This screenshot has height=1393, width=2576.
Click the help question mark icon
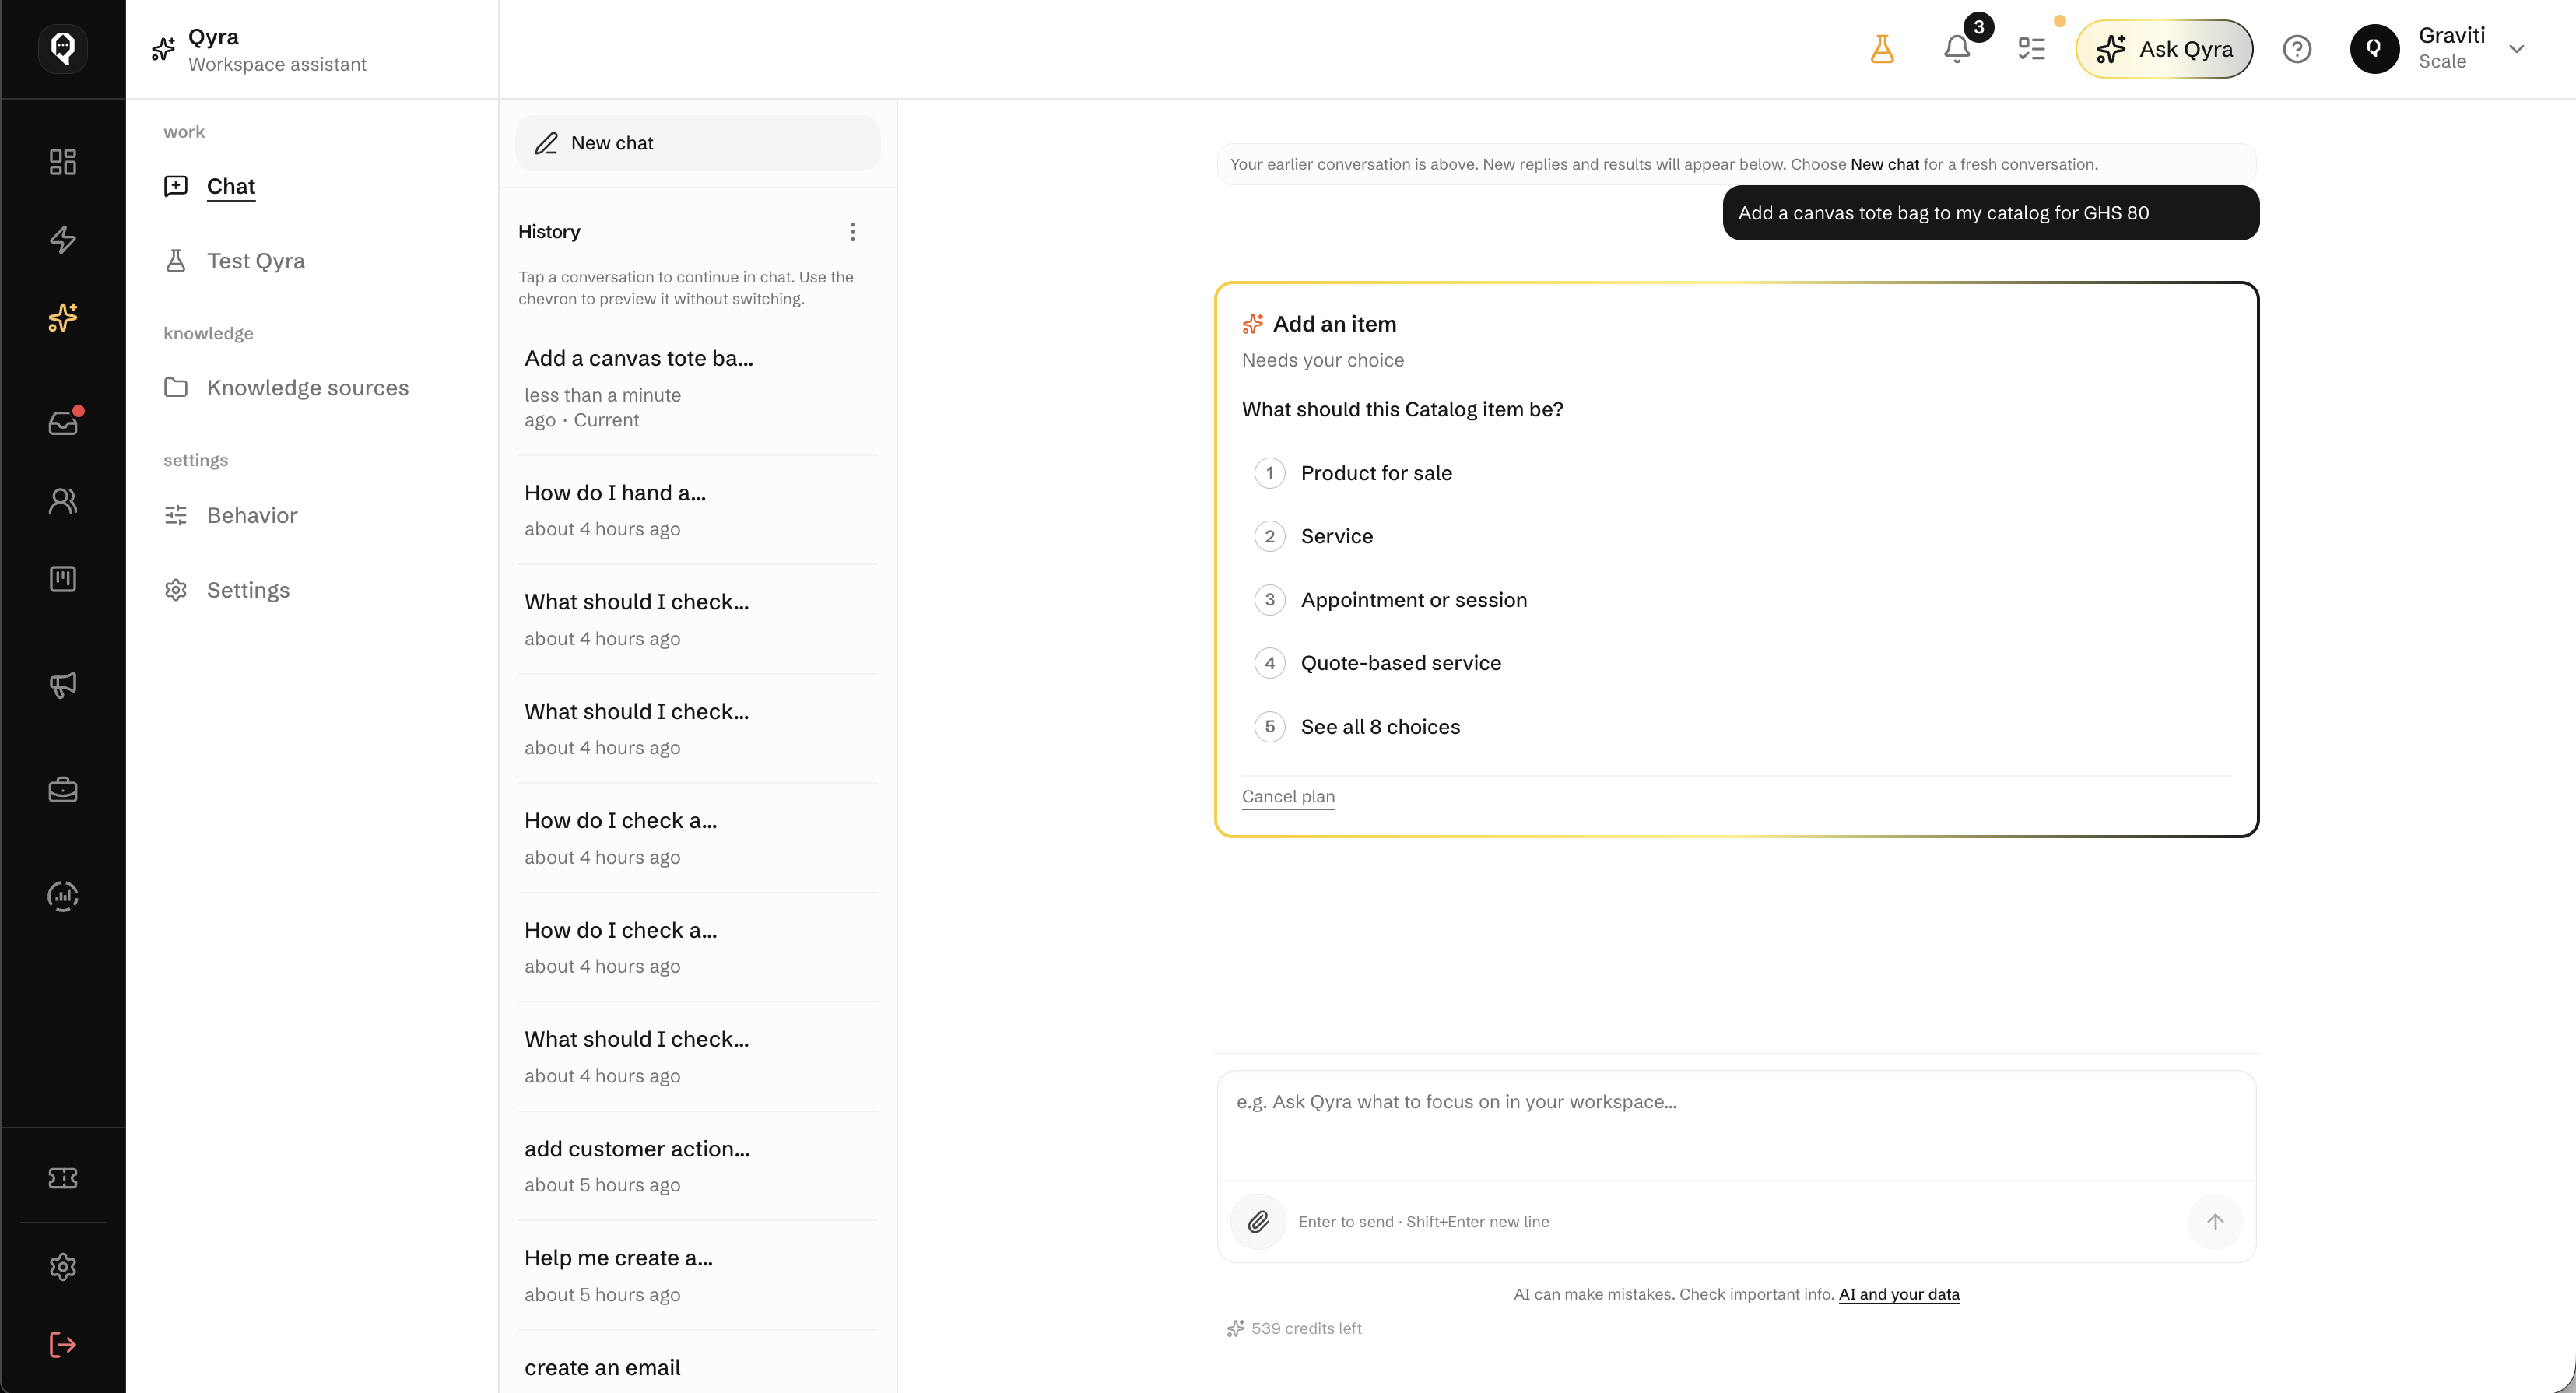tap(2297, 49)
